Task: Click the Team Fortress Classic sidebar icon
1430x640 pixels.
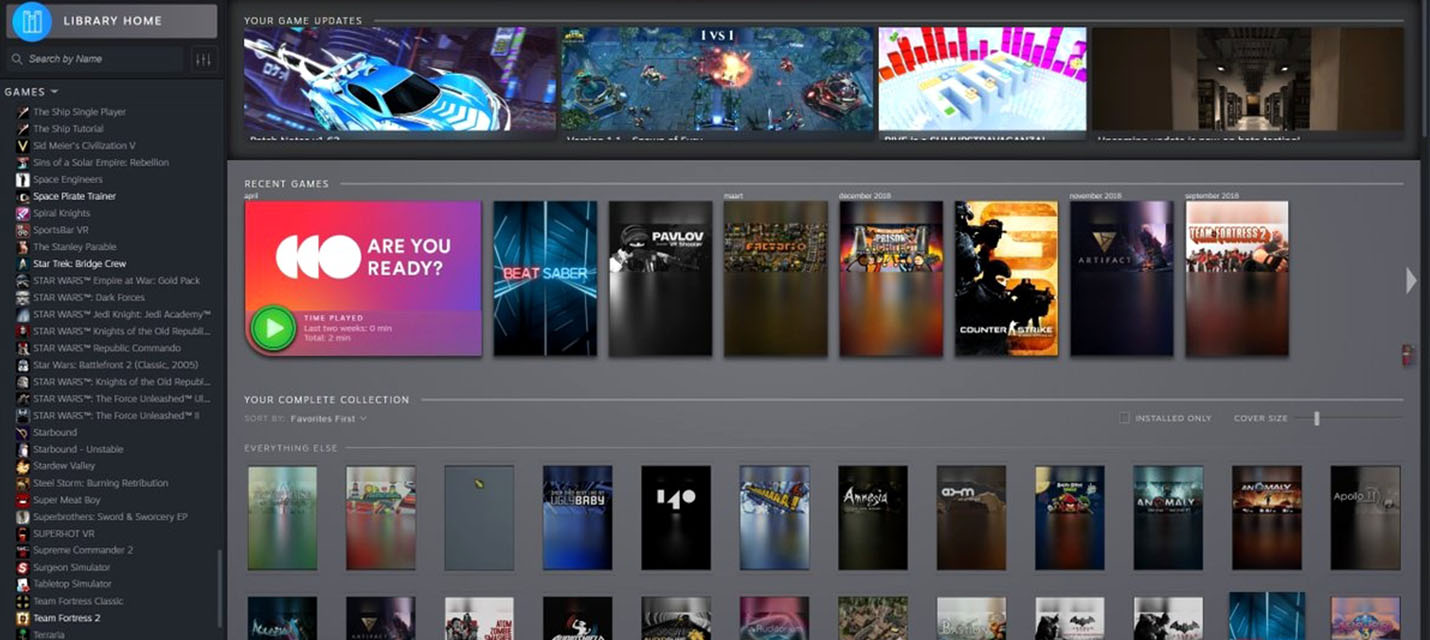Action: point(23,602)
